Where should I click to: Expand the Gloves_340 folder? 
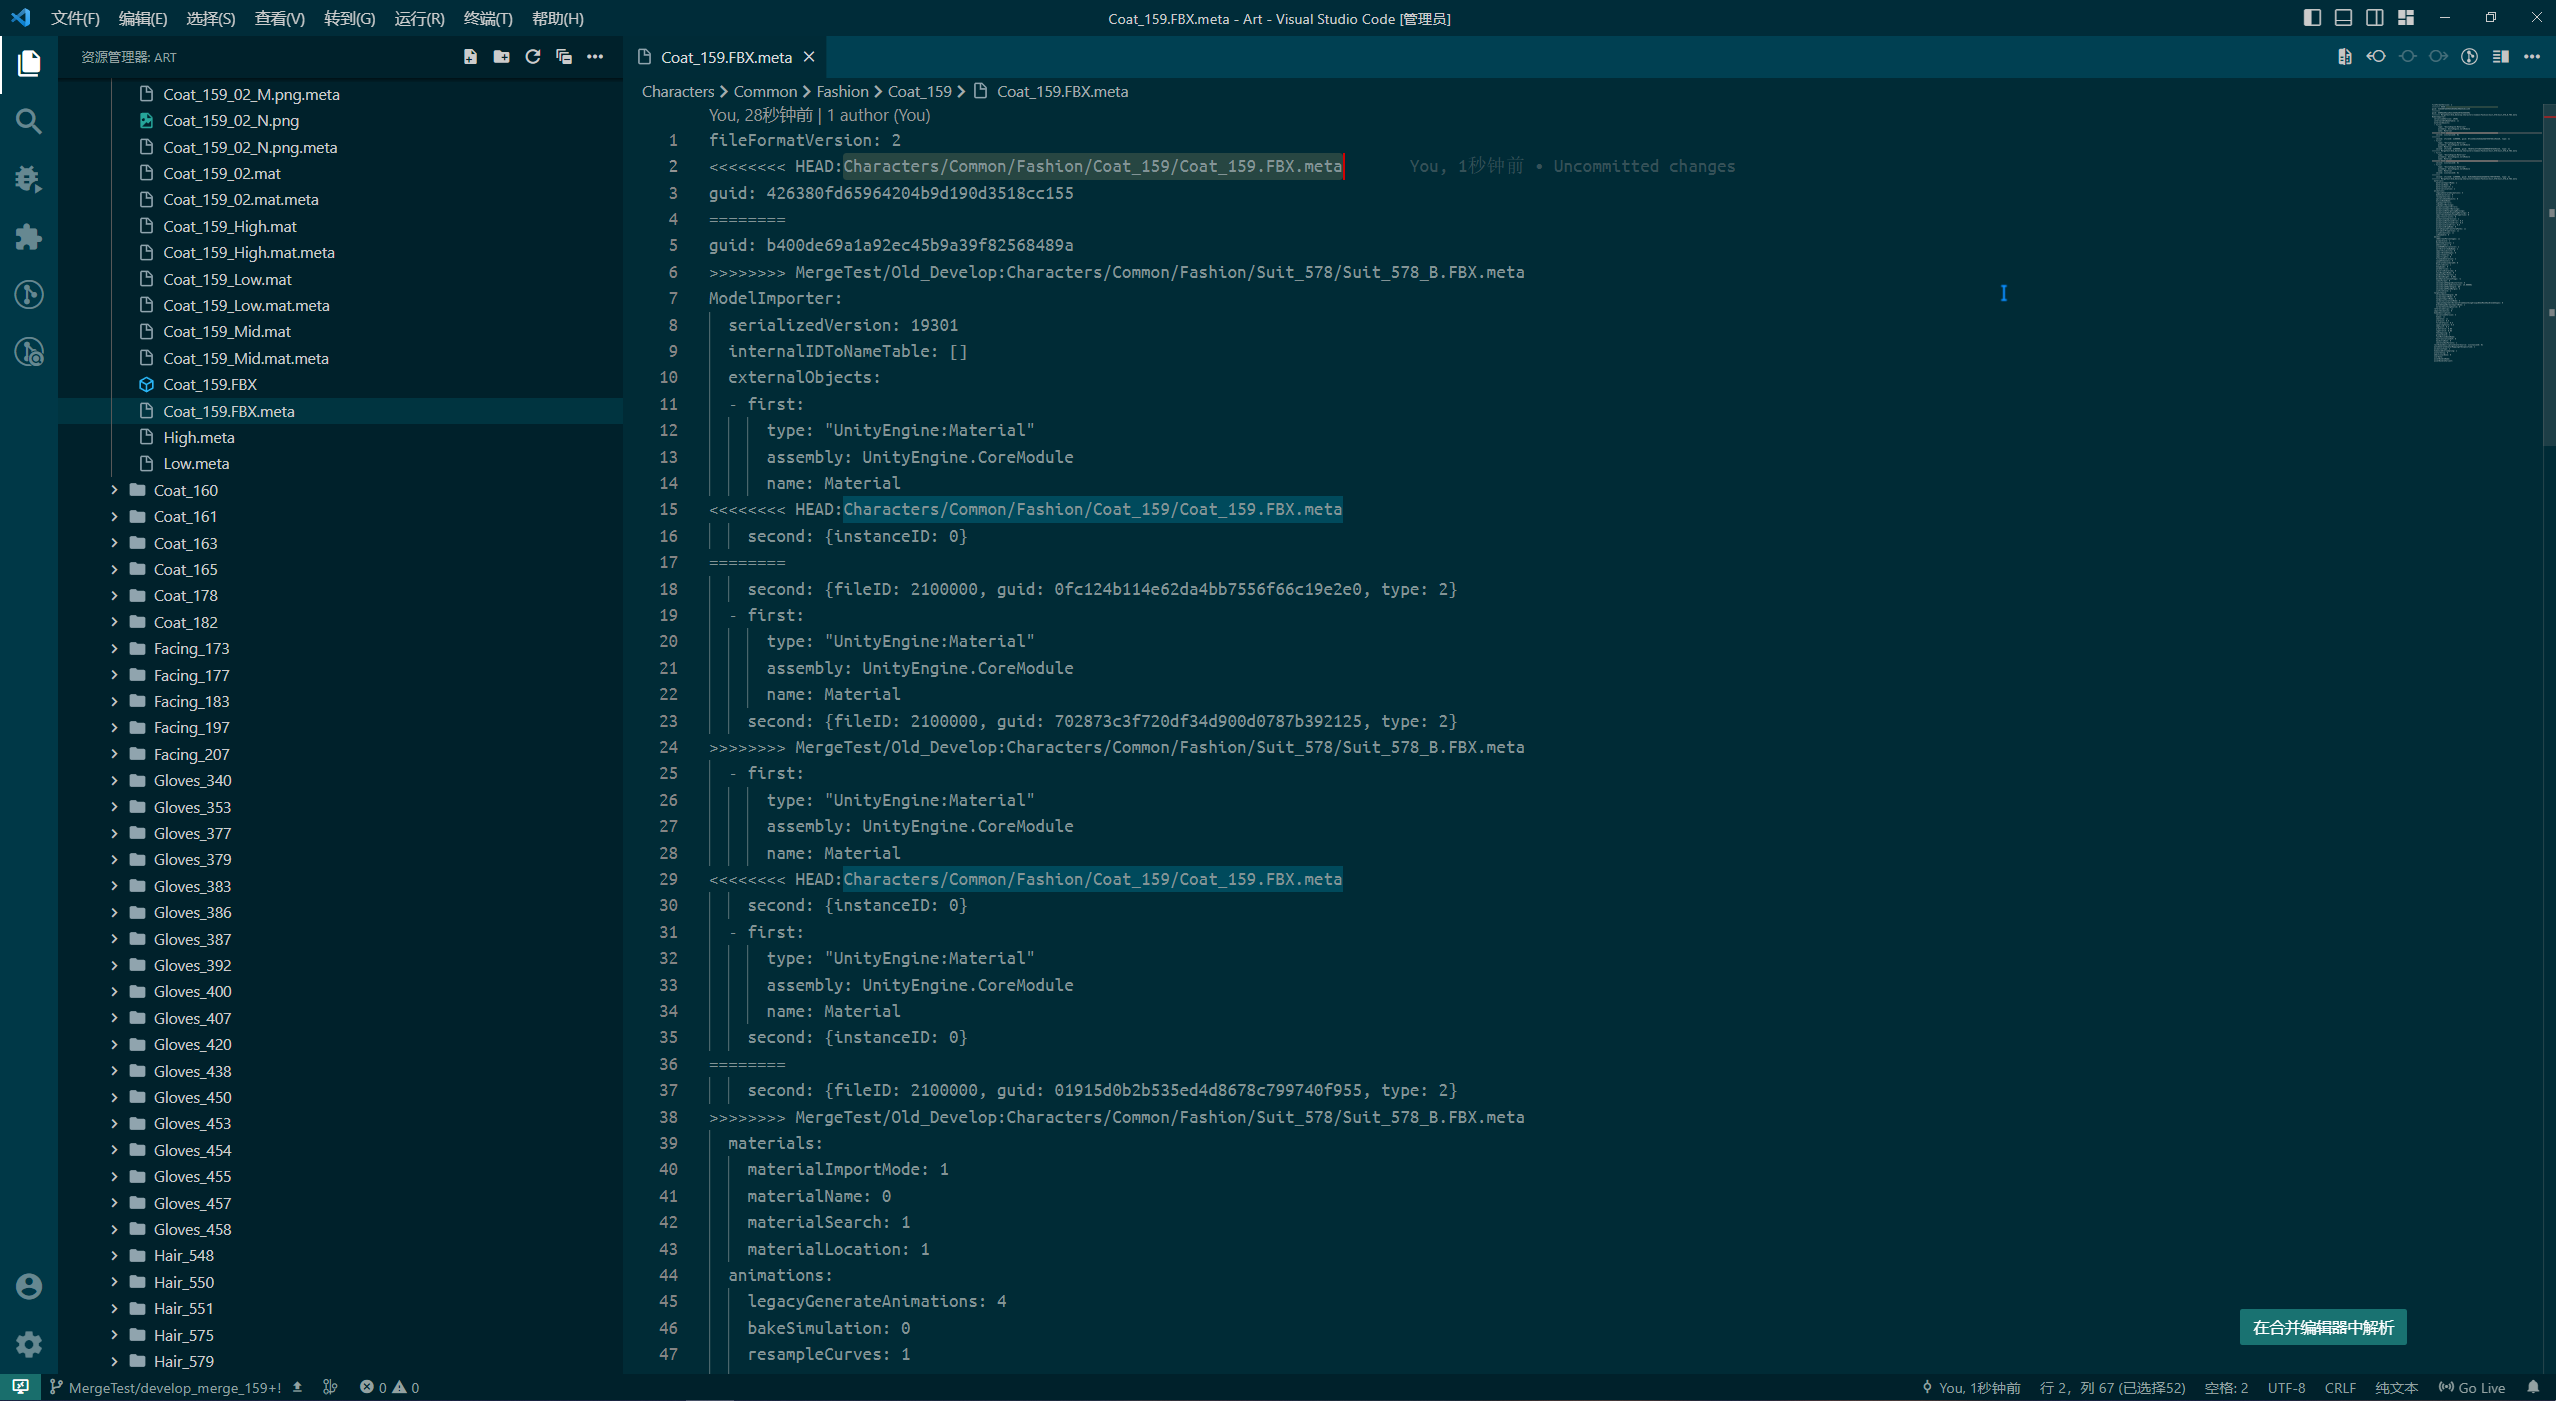point(192,780)
